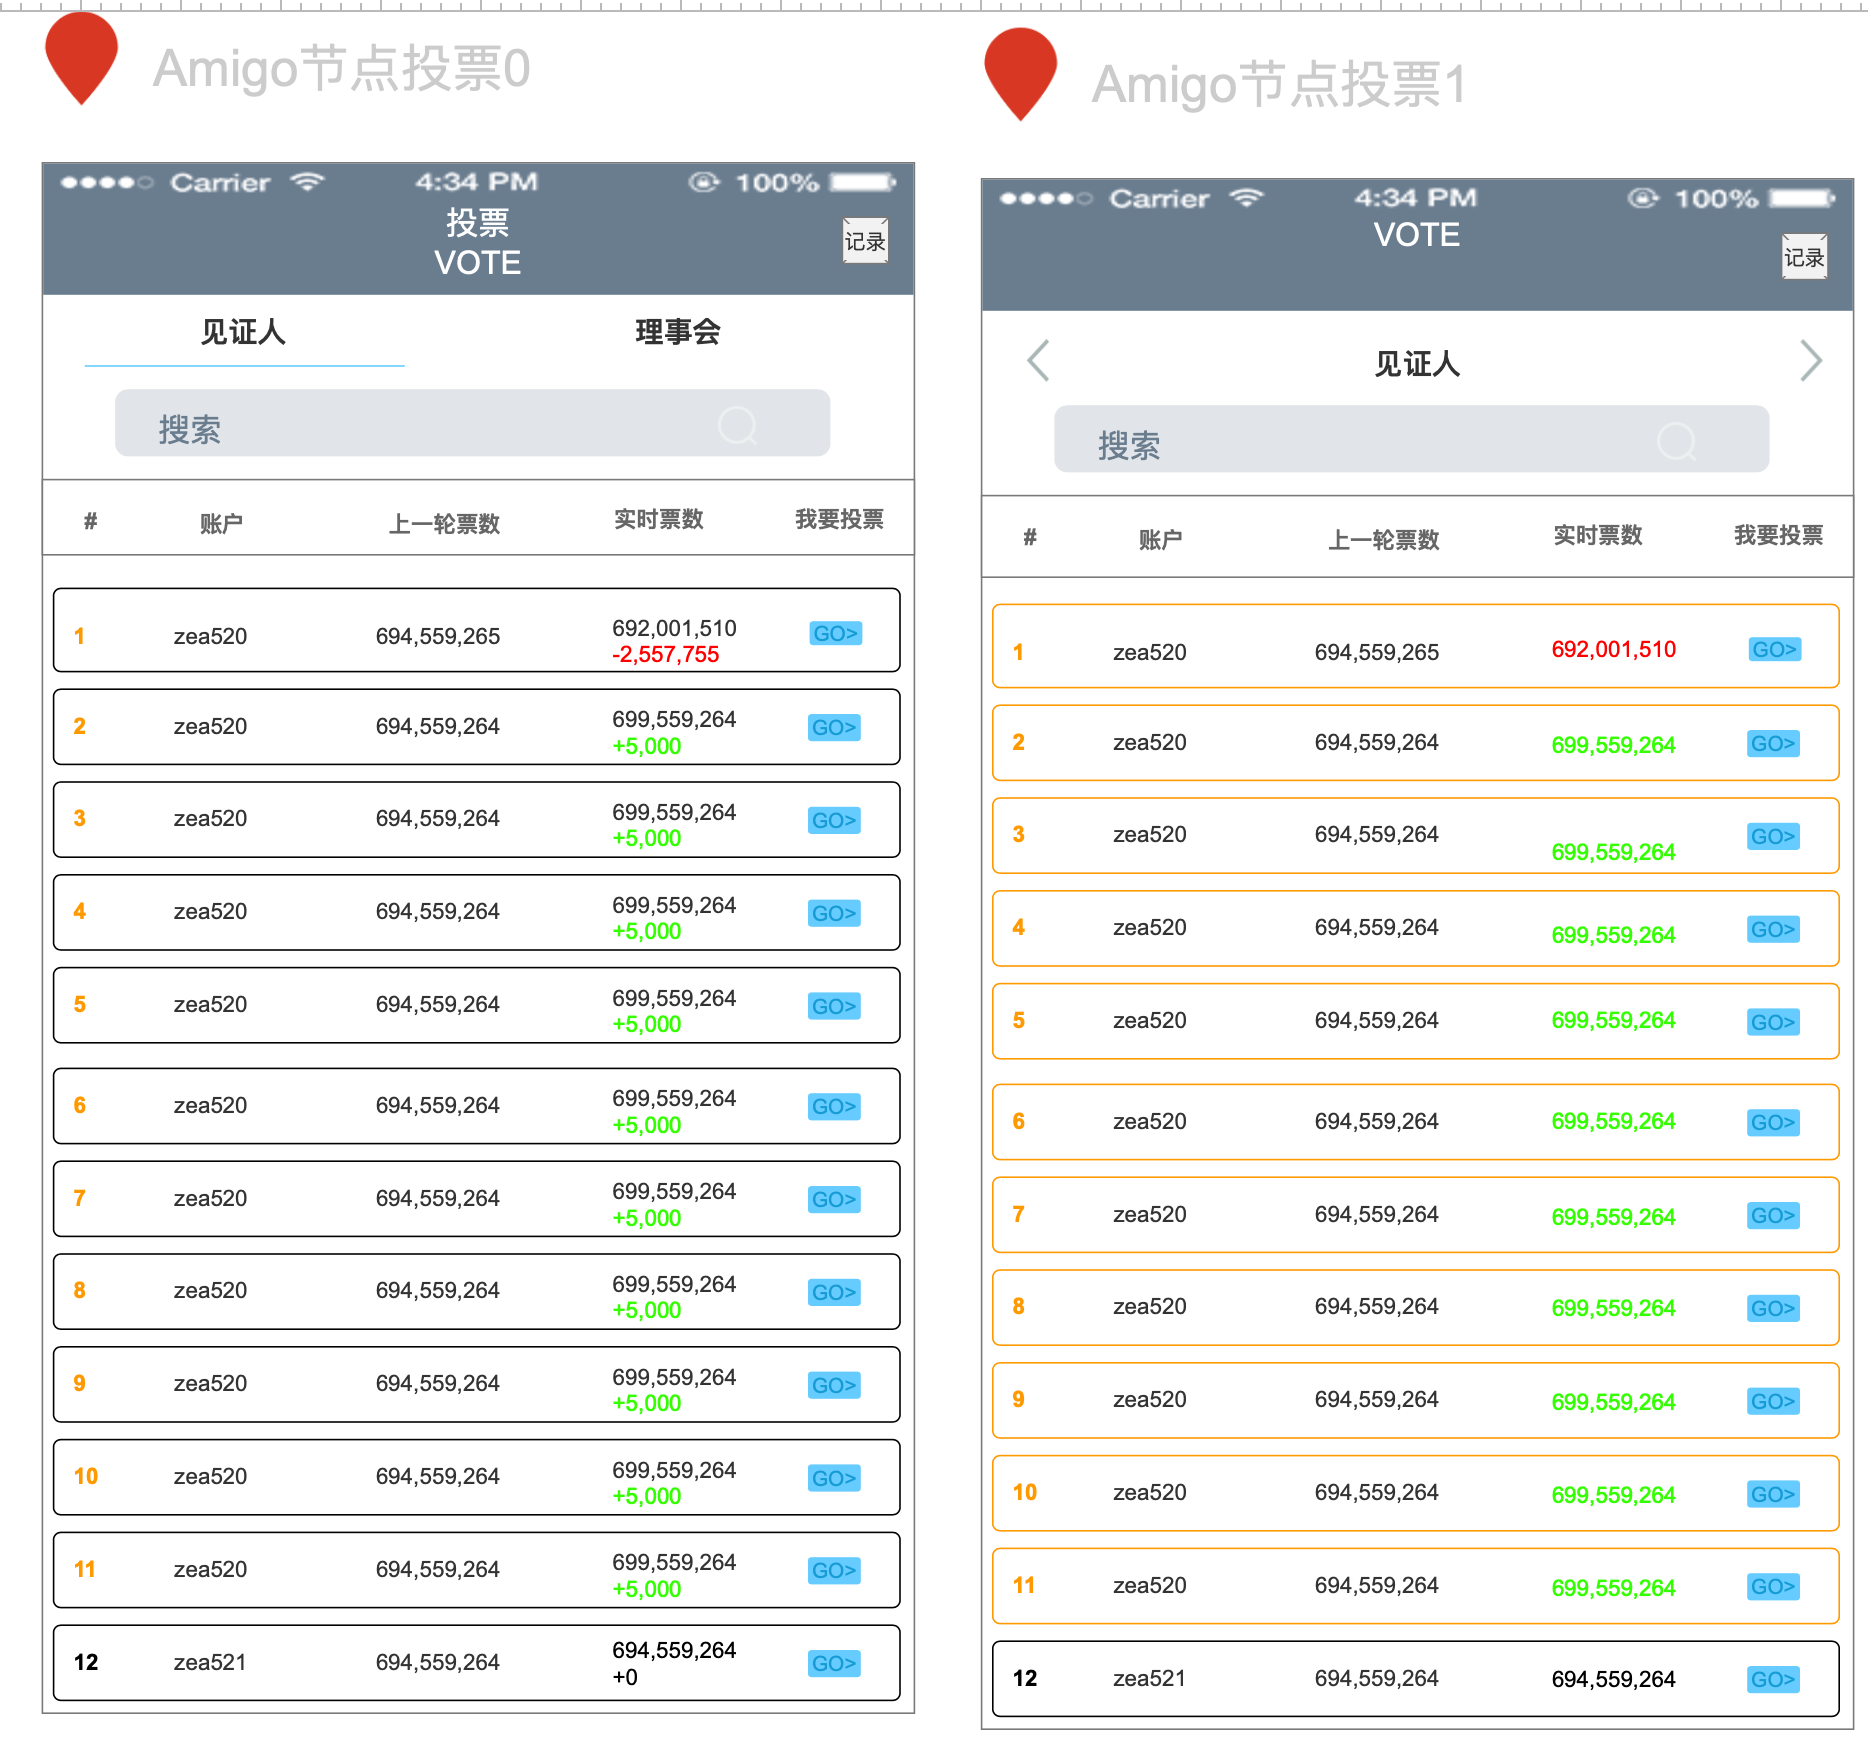Click GO> for rank 8 in left list
The image size is (1868, 1742).
click(834, 1292)
